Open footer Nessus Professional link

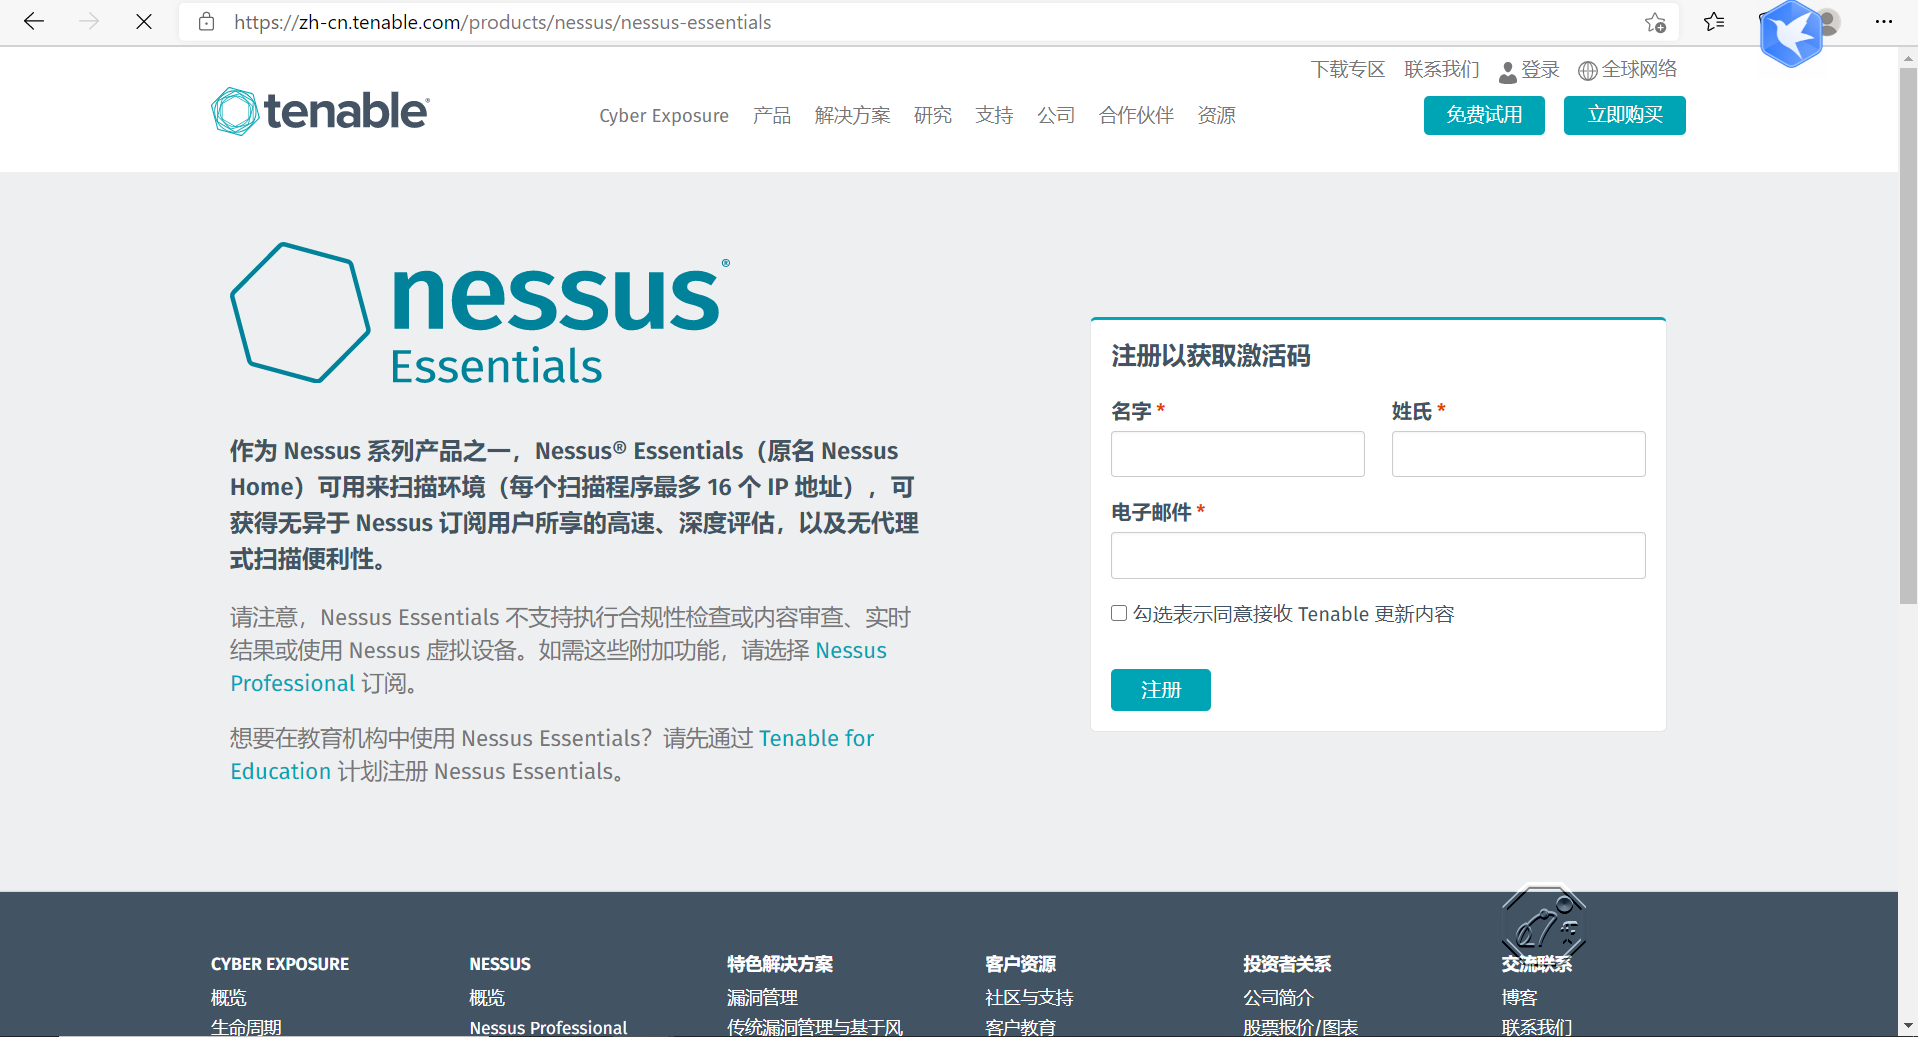548,1027
